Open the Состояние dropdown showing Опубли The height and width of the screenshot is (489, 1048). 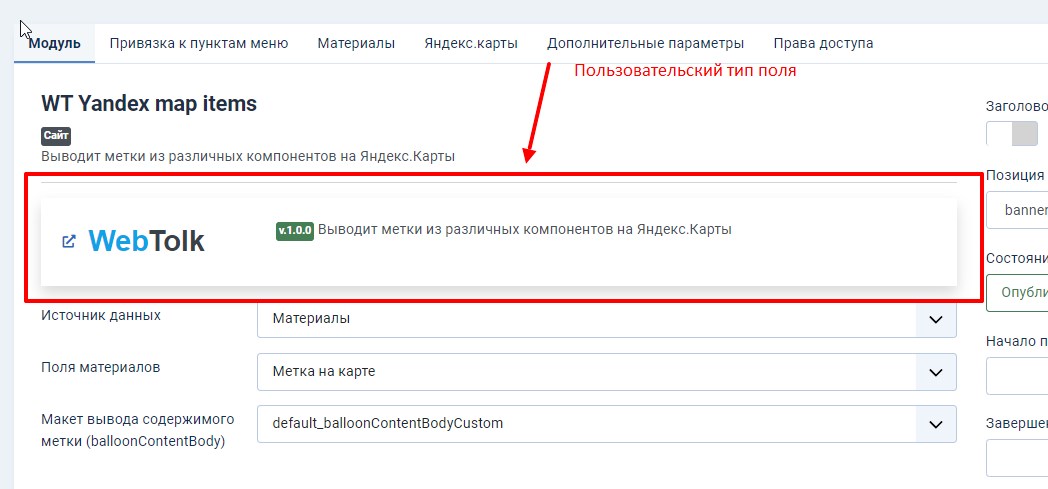point(1017,293)
